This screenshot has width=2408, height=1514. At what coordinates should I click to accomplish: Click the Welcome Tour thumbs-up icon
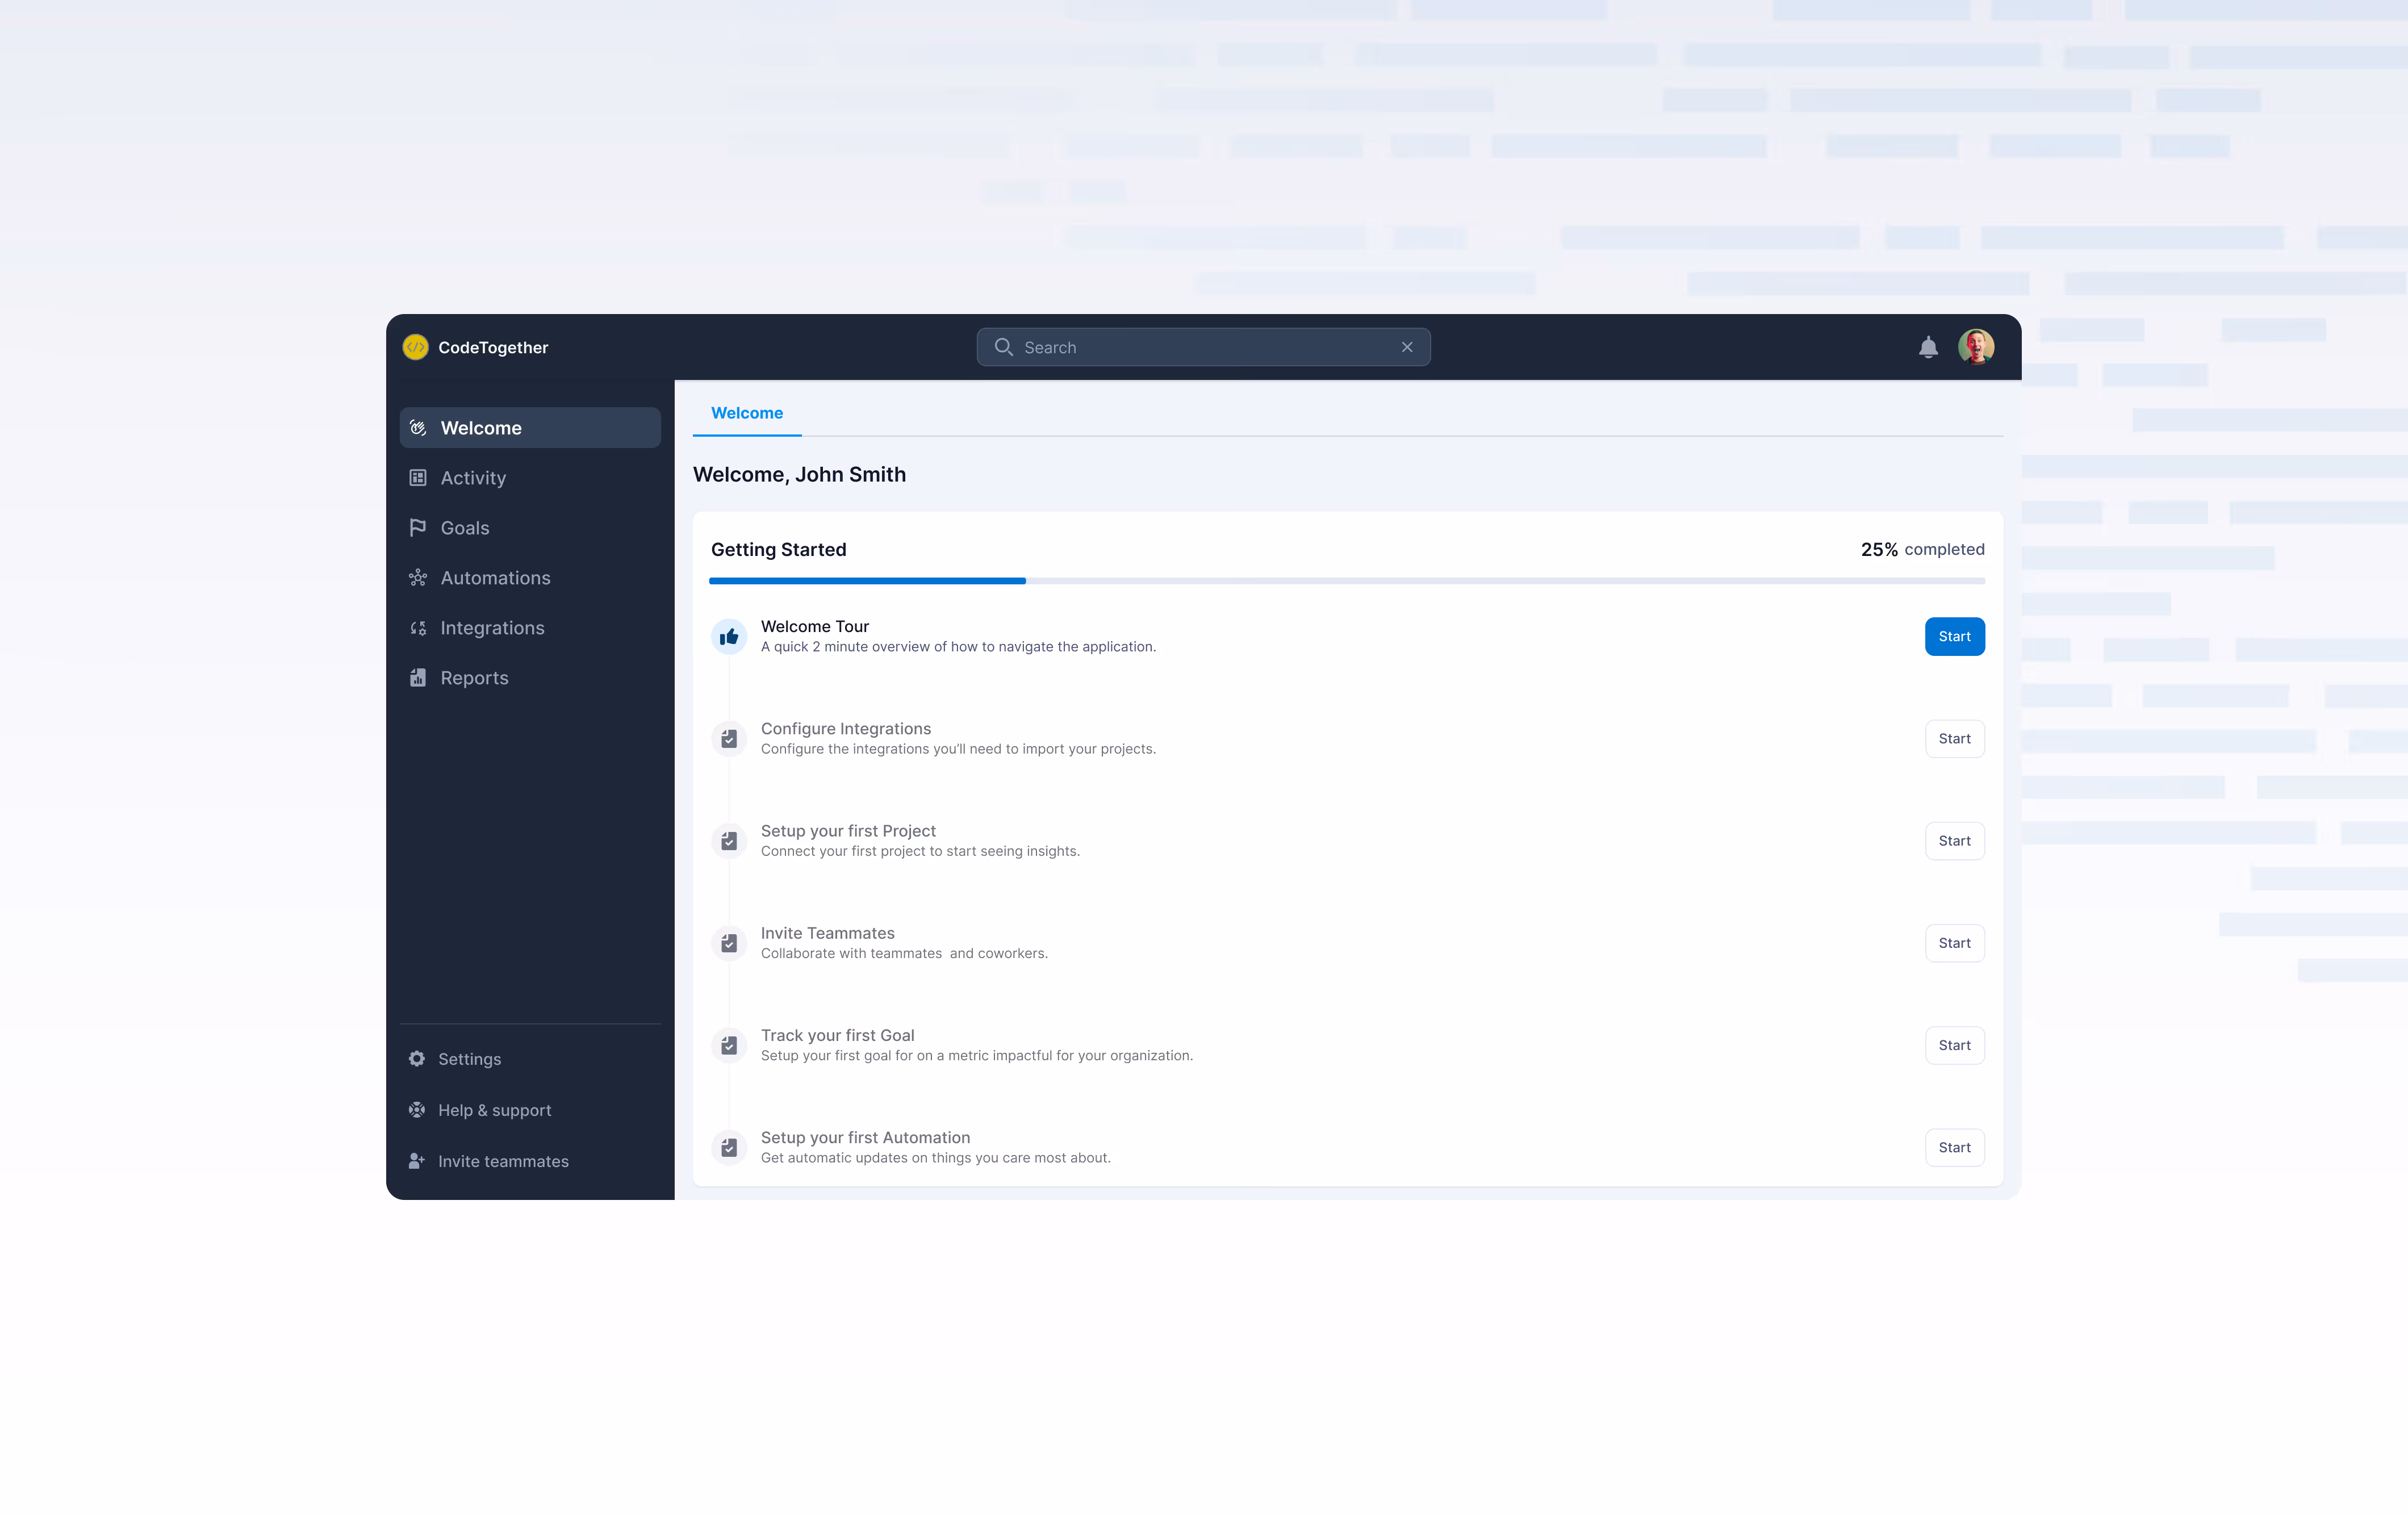[x=729, y=637]
